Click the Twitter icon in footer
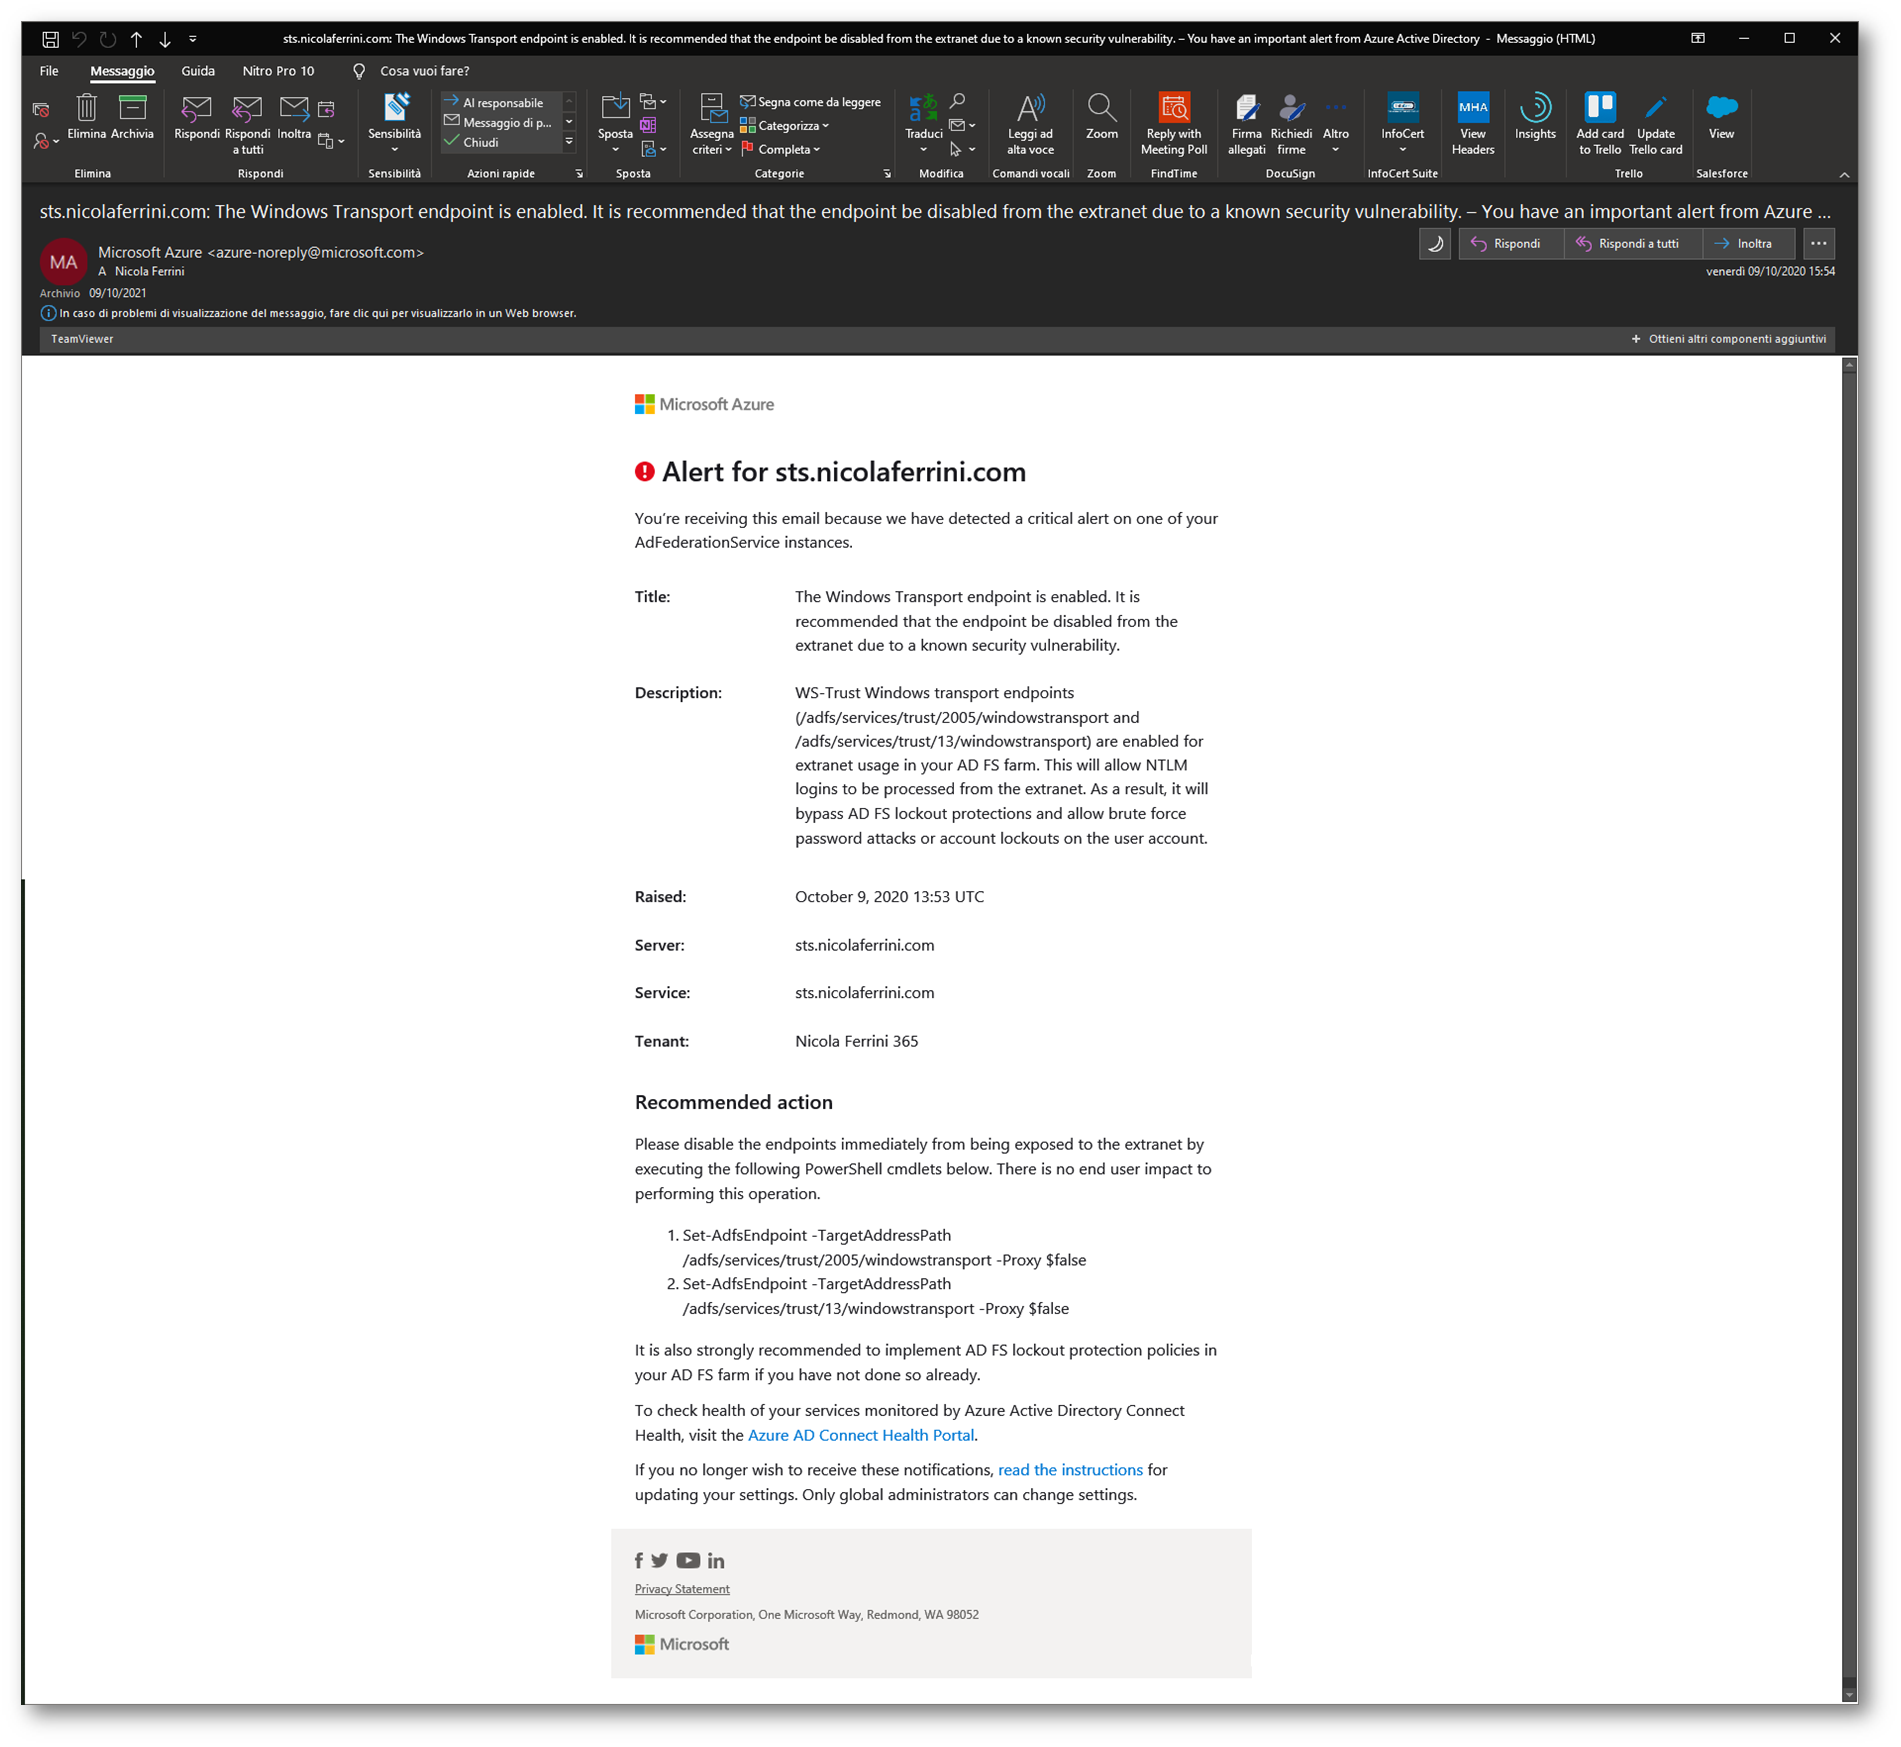Viewport: 1901px width, 1747px height. point(660,1560)
